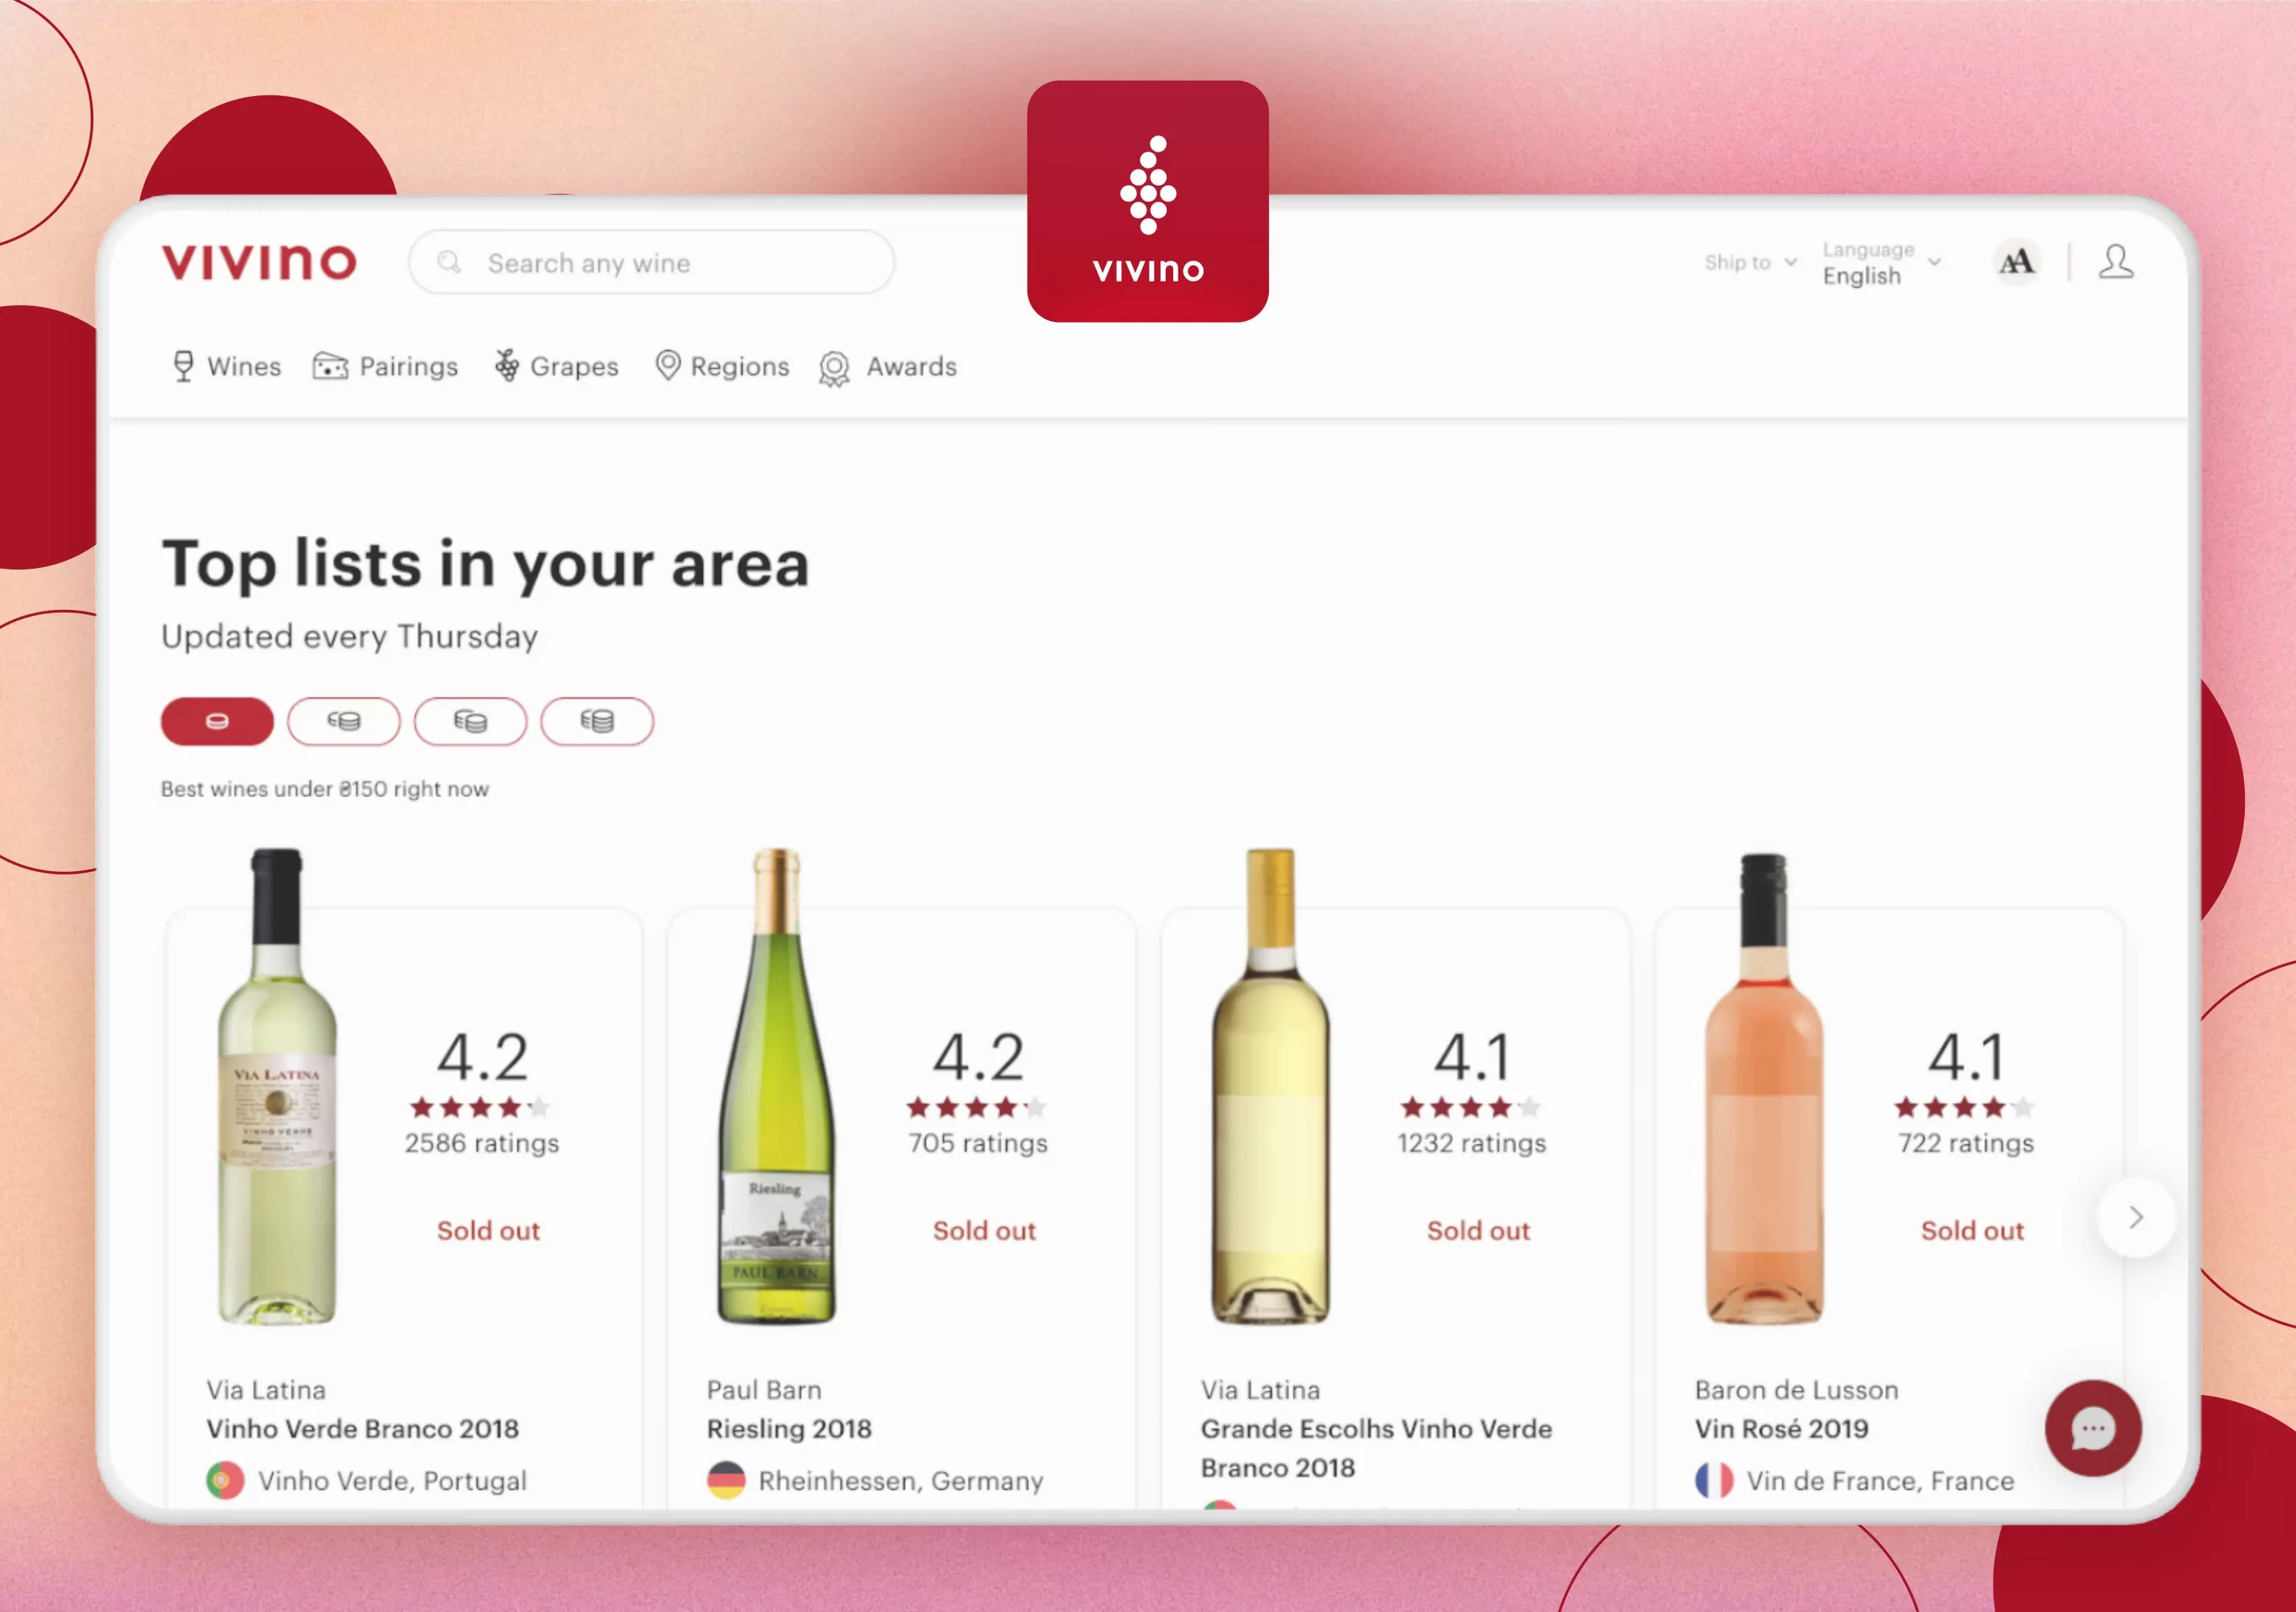Click the "1232 ratings" count
The width and height of the screenshot is (2296, 1612).
(x=1472, y=1143)
